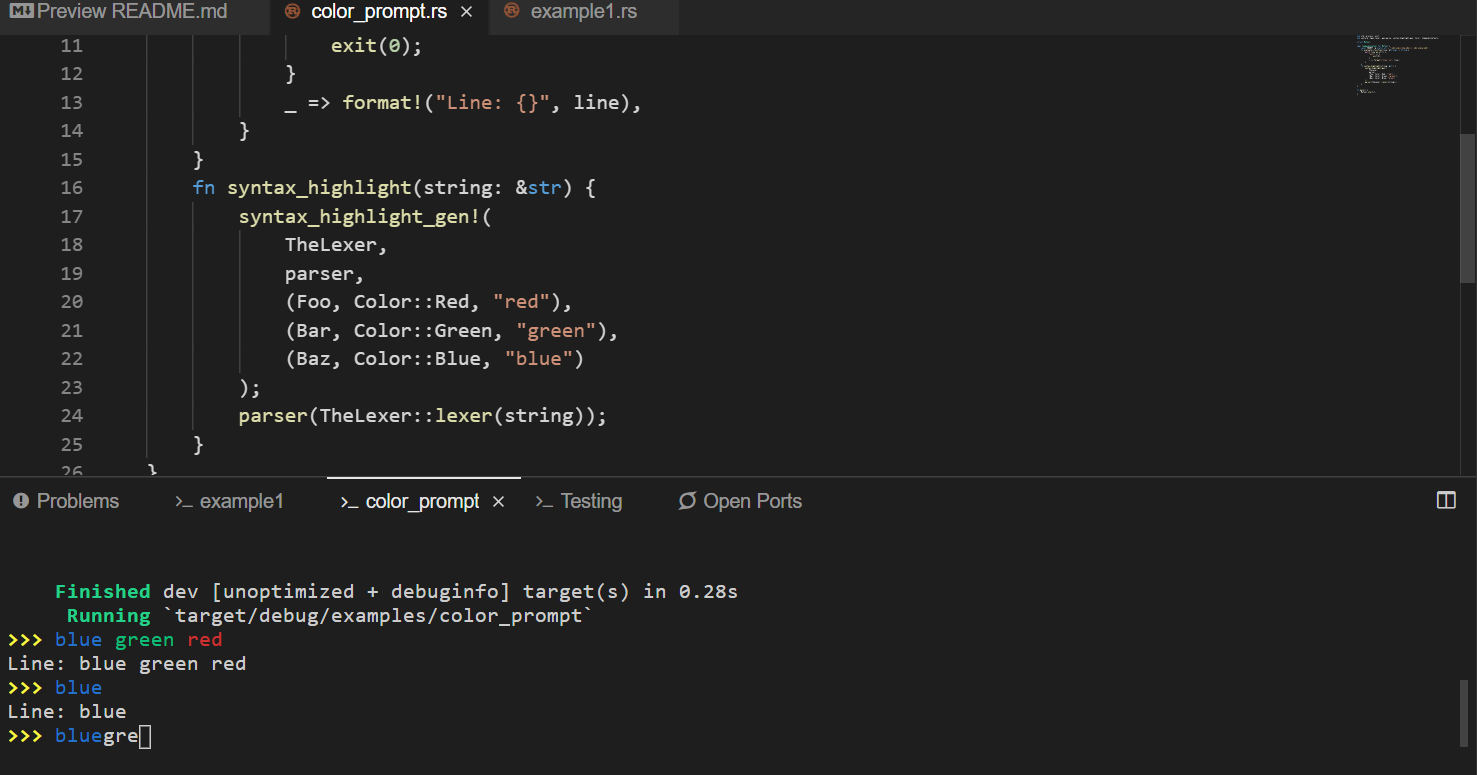The image size is (1477, 775).
Task: Click the Open Ports icon
Action: click(686, 501)
